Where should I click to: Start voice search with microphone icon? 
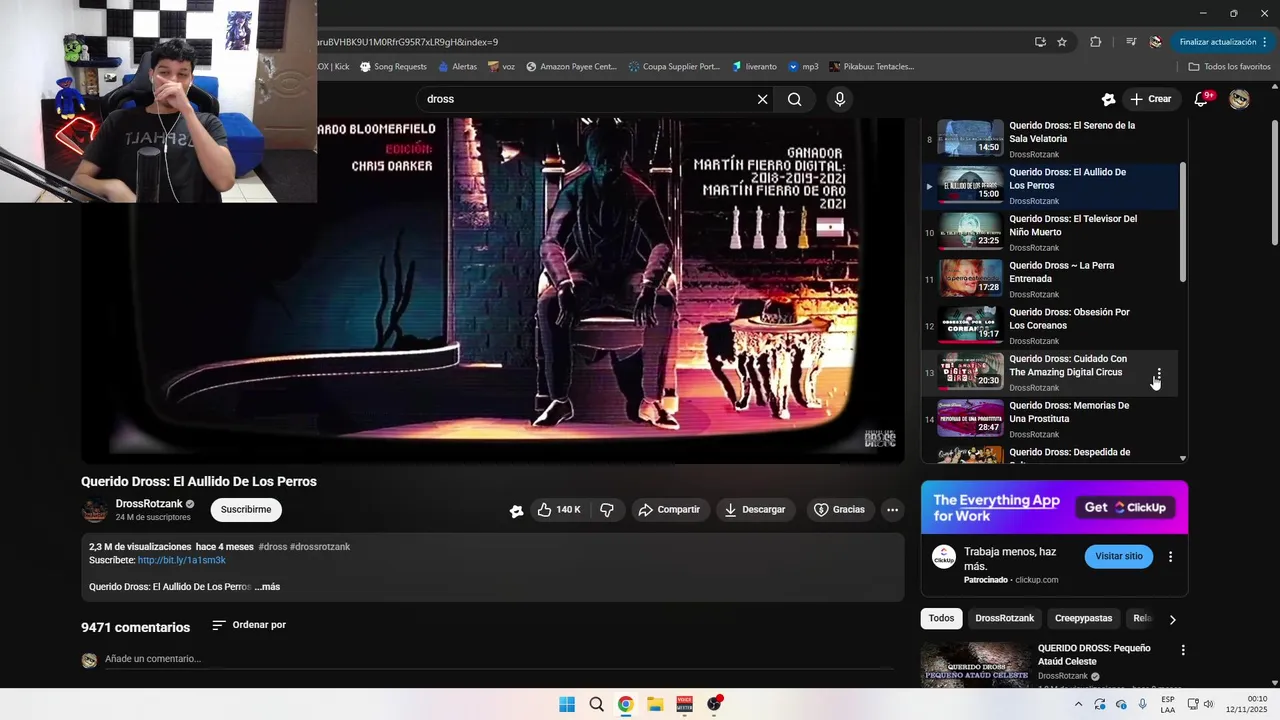pyautogui.click(x=840, y=99)
